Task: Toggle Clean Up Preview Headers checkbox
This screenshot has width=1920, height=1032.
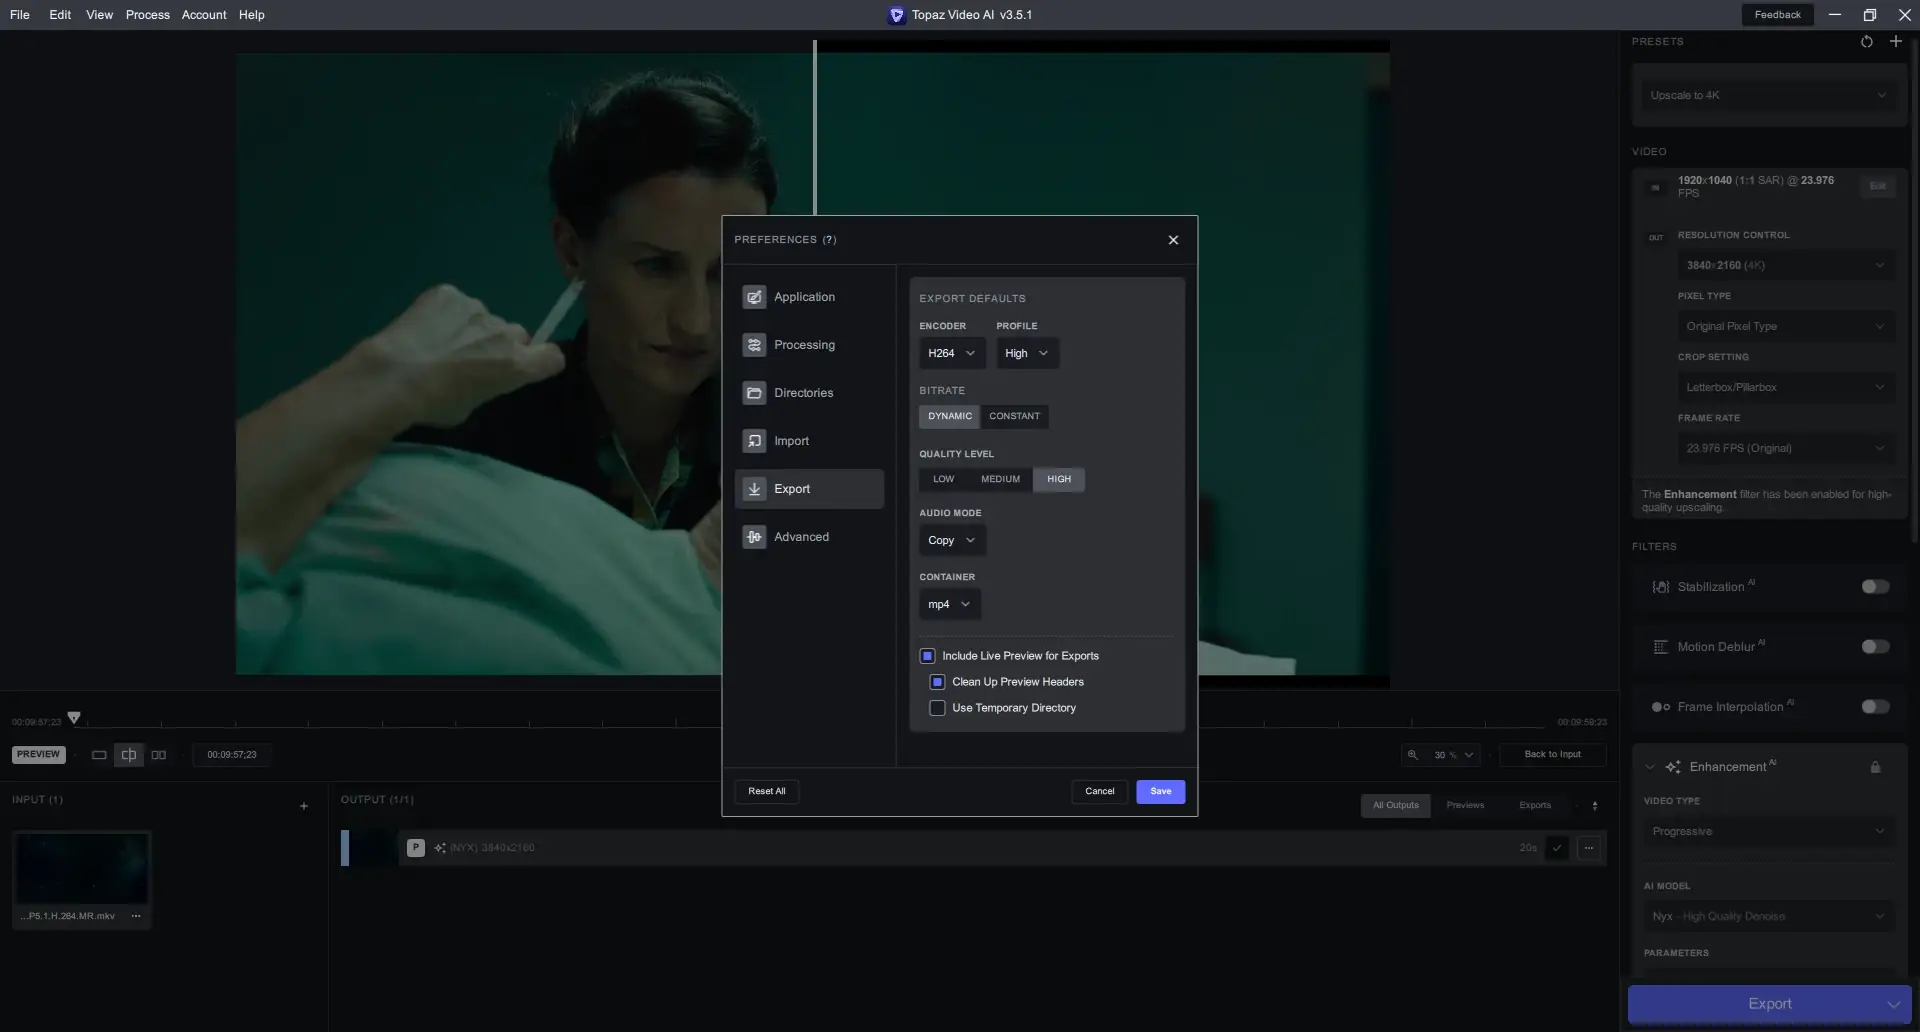Action: 937,682
